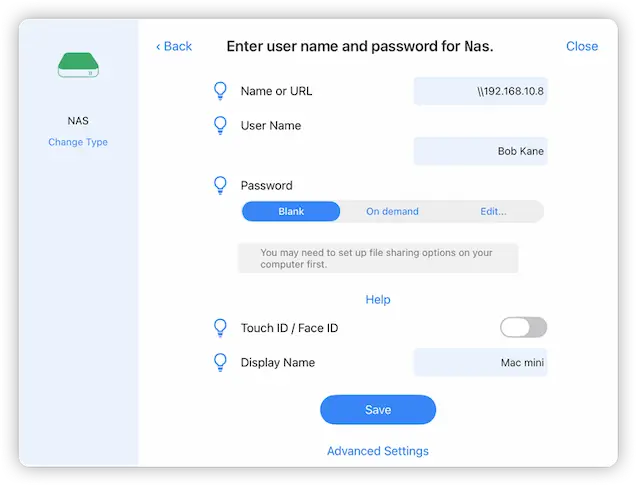636x485 pixels.
Task: Click the Name or URL address field
Action: pos(480,91)
